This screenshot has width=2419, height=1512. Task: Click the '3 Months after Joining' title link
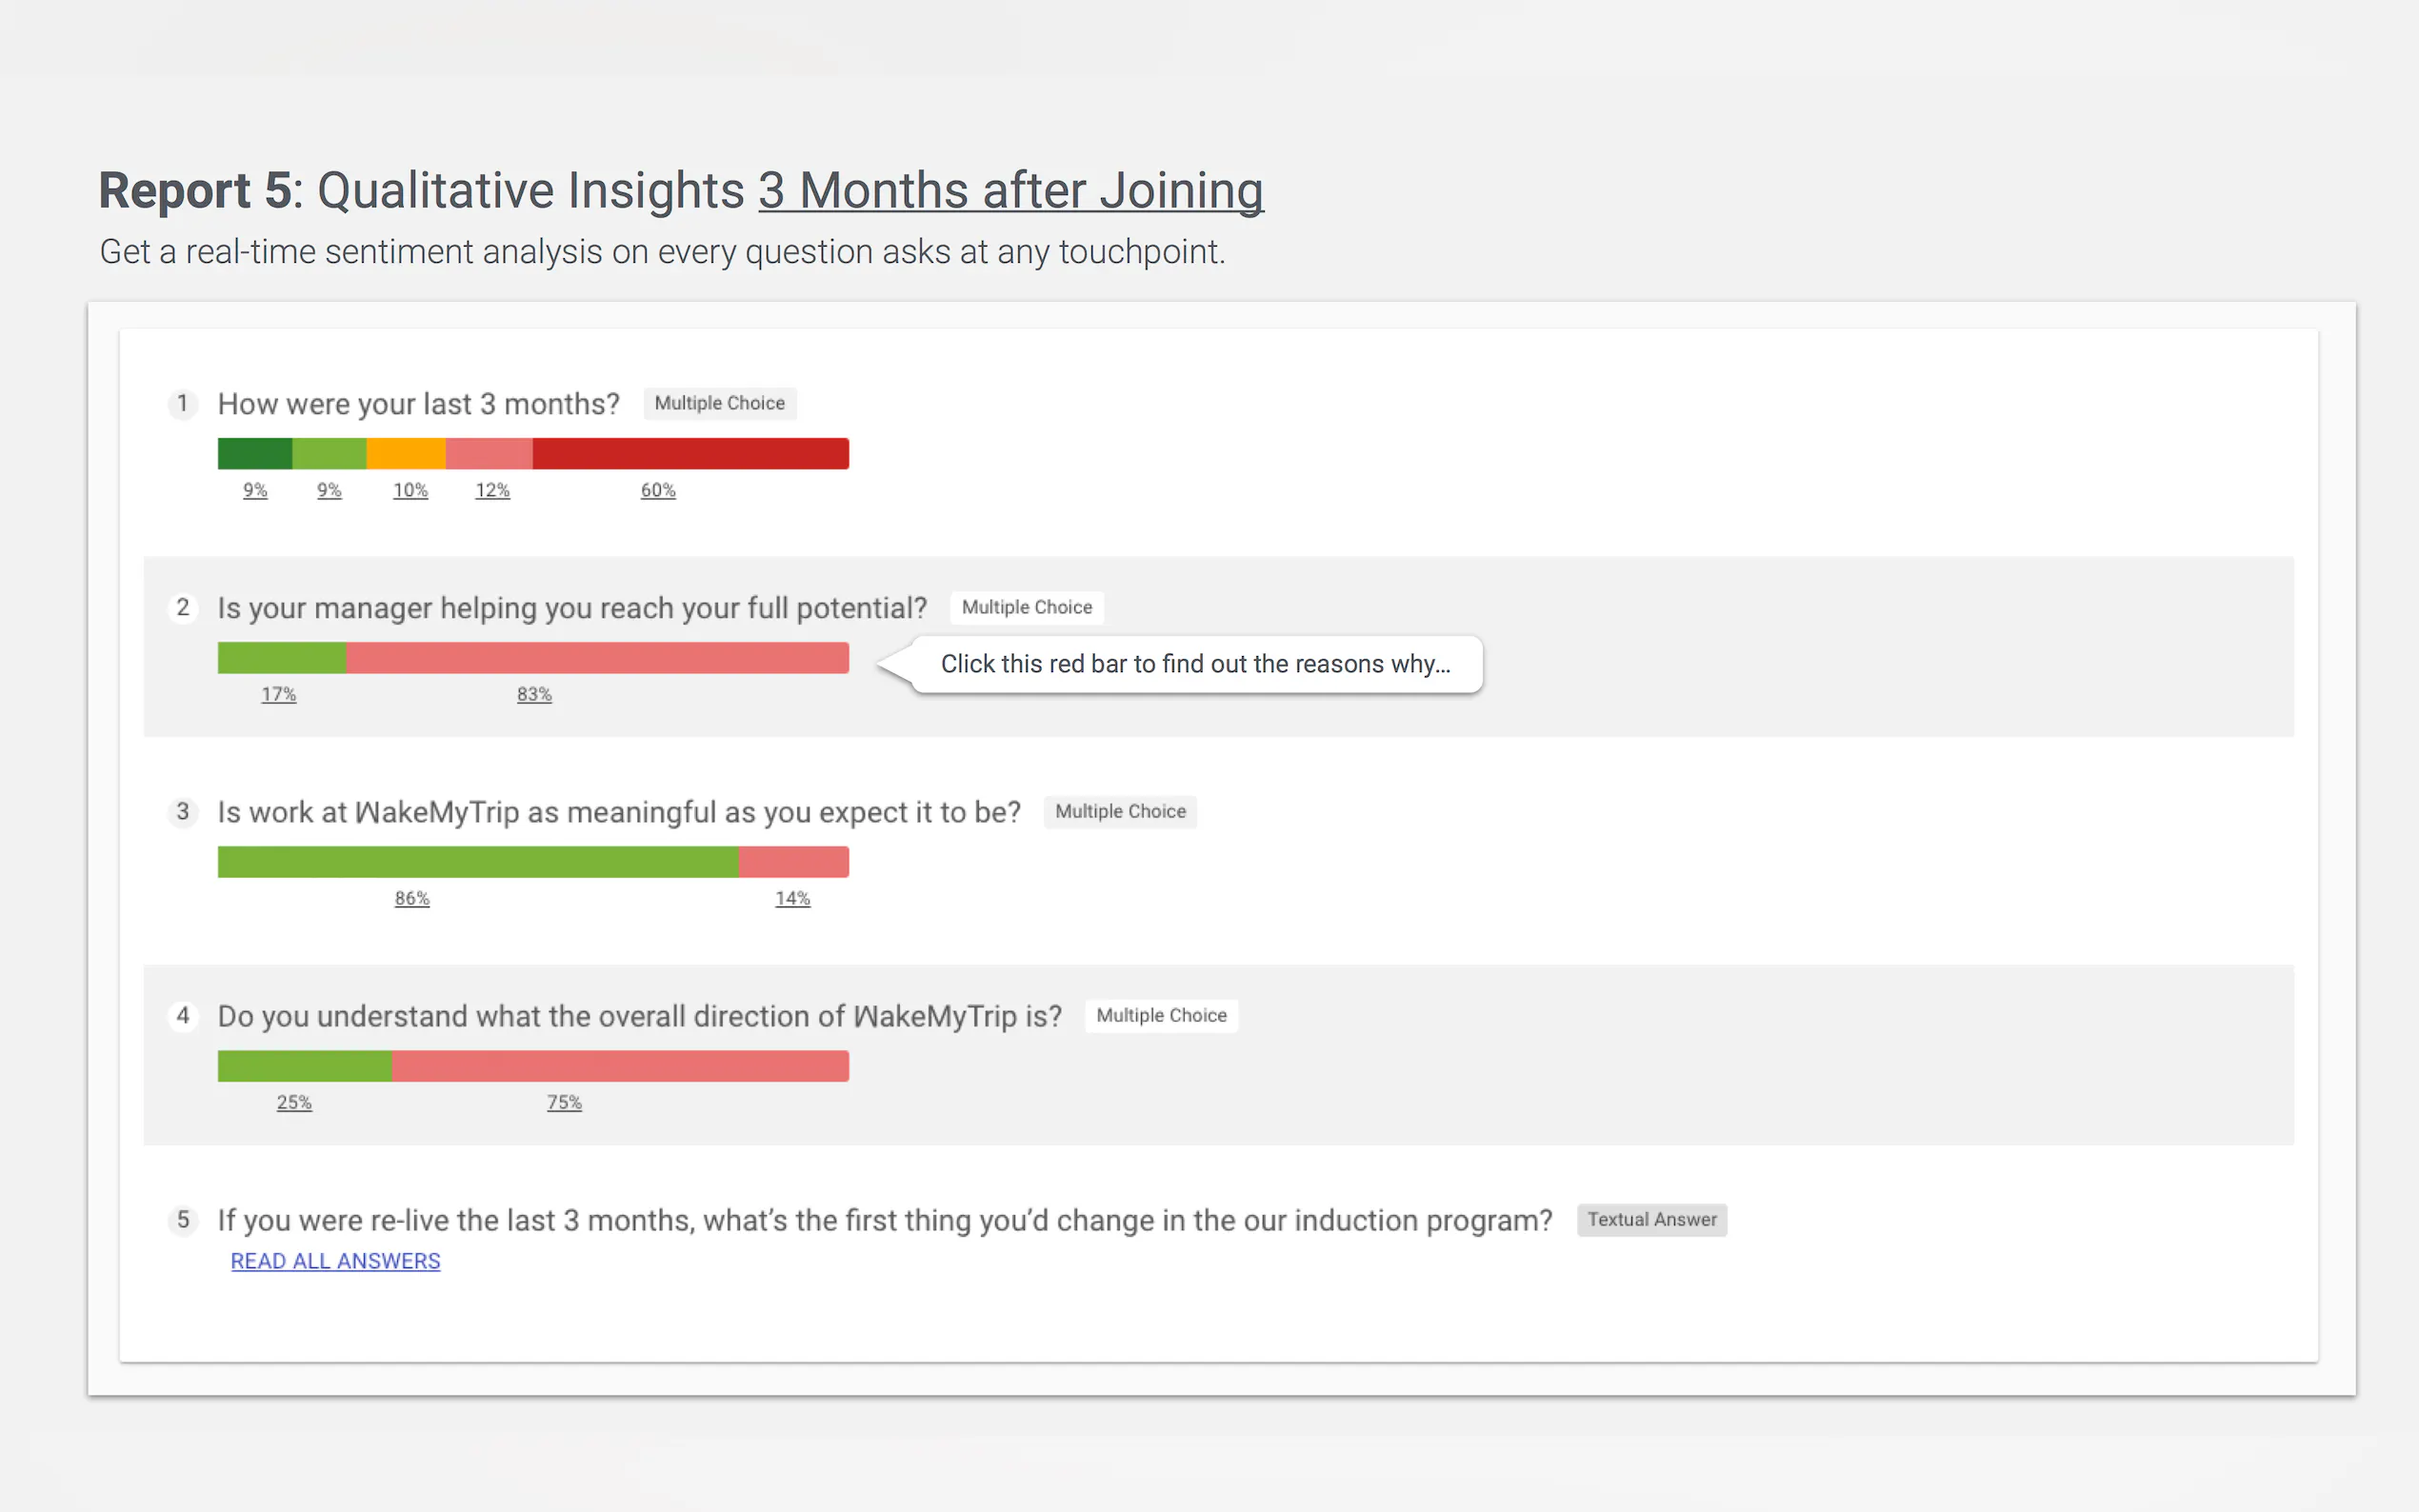pos(1010,190)
